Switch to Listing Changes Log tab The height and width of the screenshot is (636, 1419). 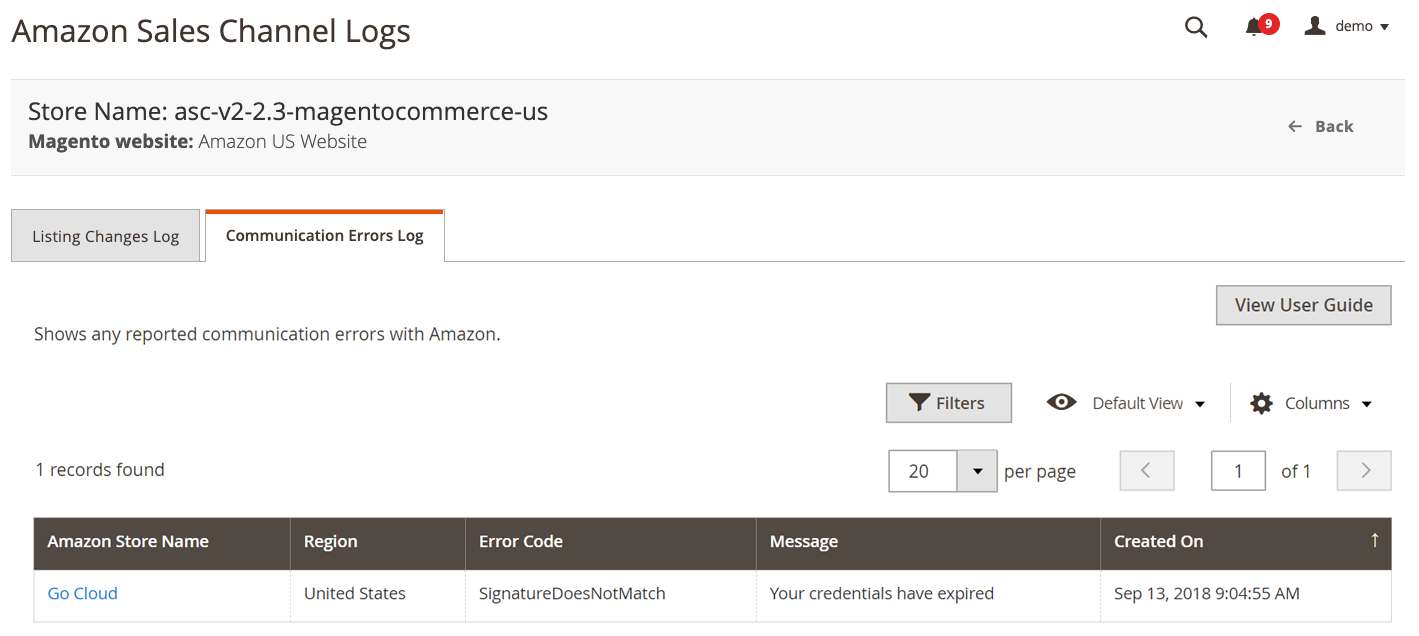[105, 236]
